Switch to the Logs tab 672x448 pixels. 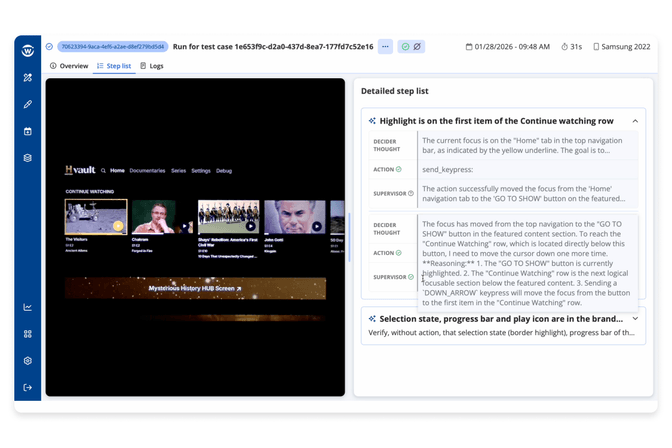(x=152, y=66)
